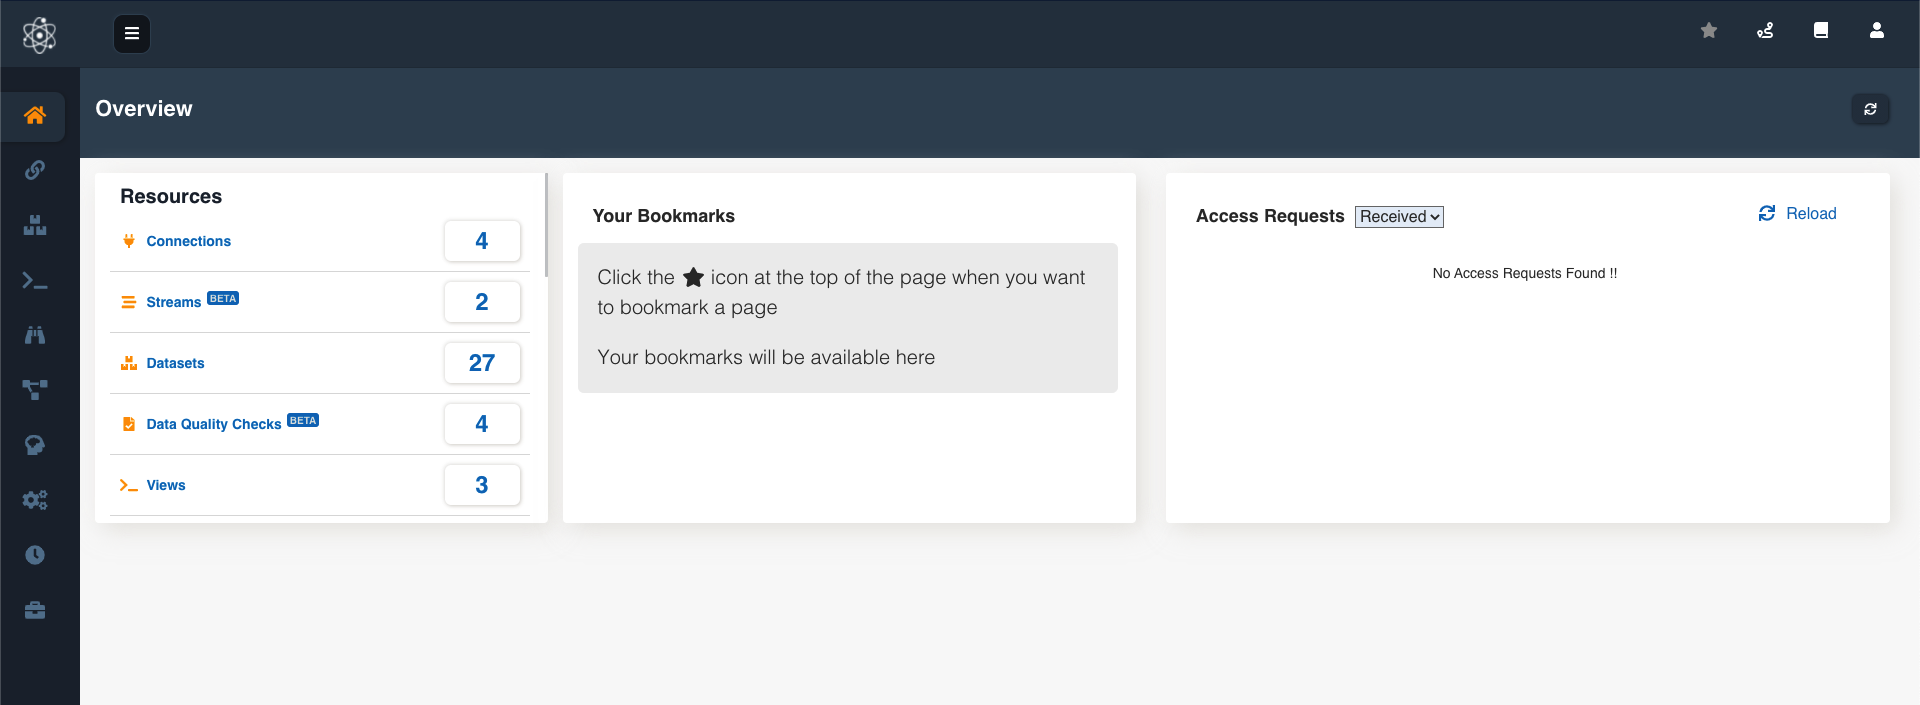
Task: Open the Datasets resource link
Action: pos(175,363)
